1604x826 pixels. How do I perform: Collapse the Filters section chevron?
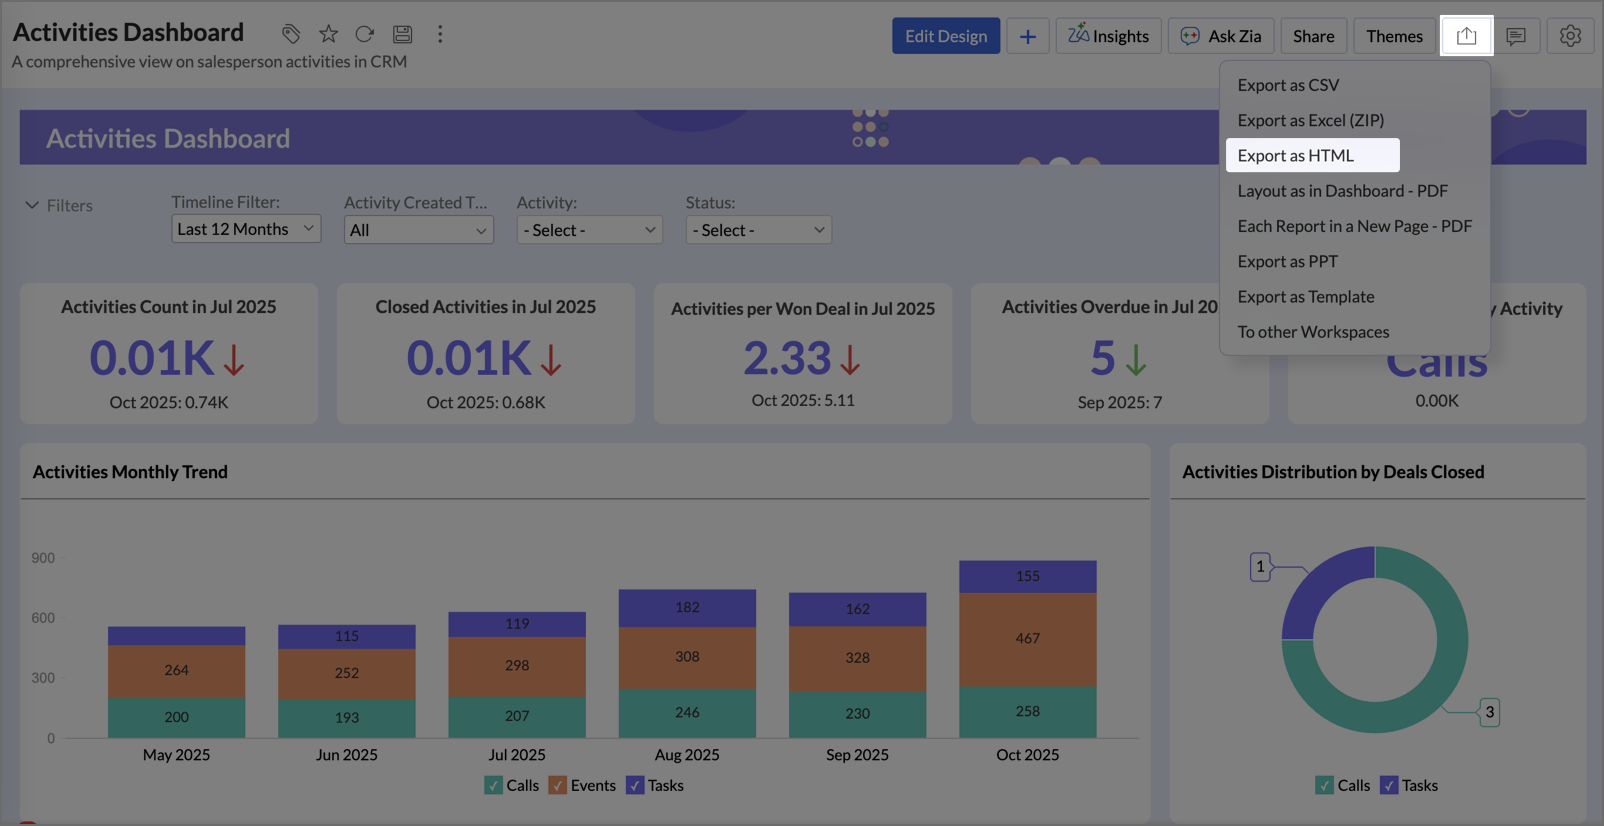32,205
